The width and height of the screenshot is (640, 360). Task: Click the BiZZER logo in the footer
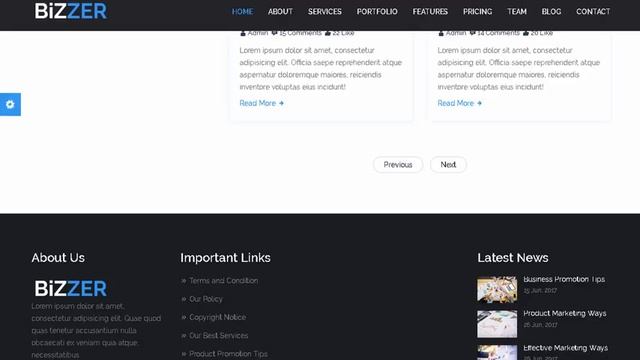(x=71, y=289)
